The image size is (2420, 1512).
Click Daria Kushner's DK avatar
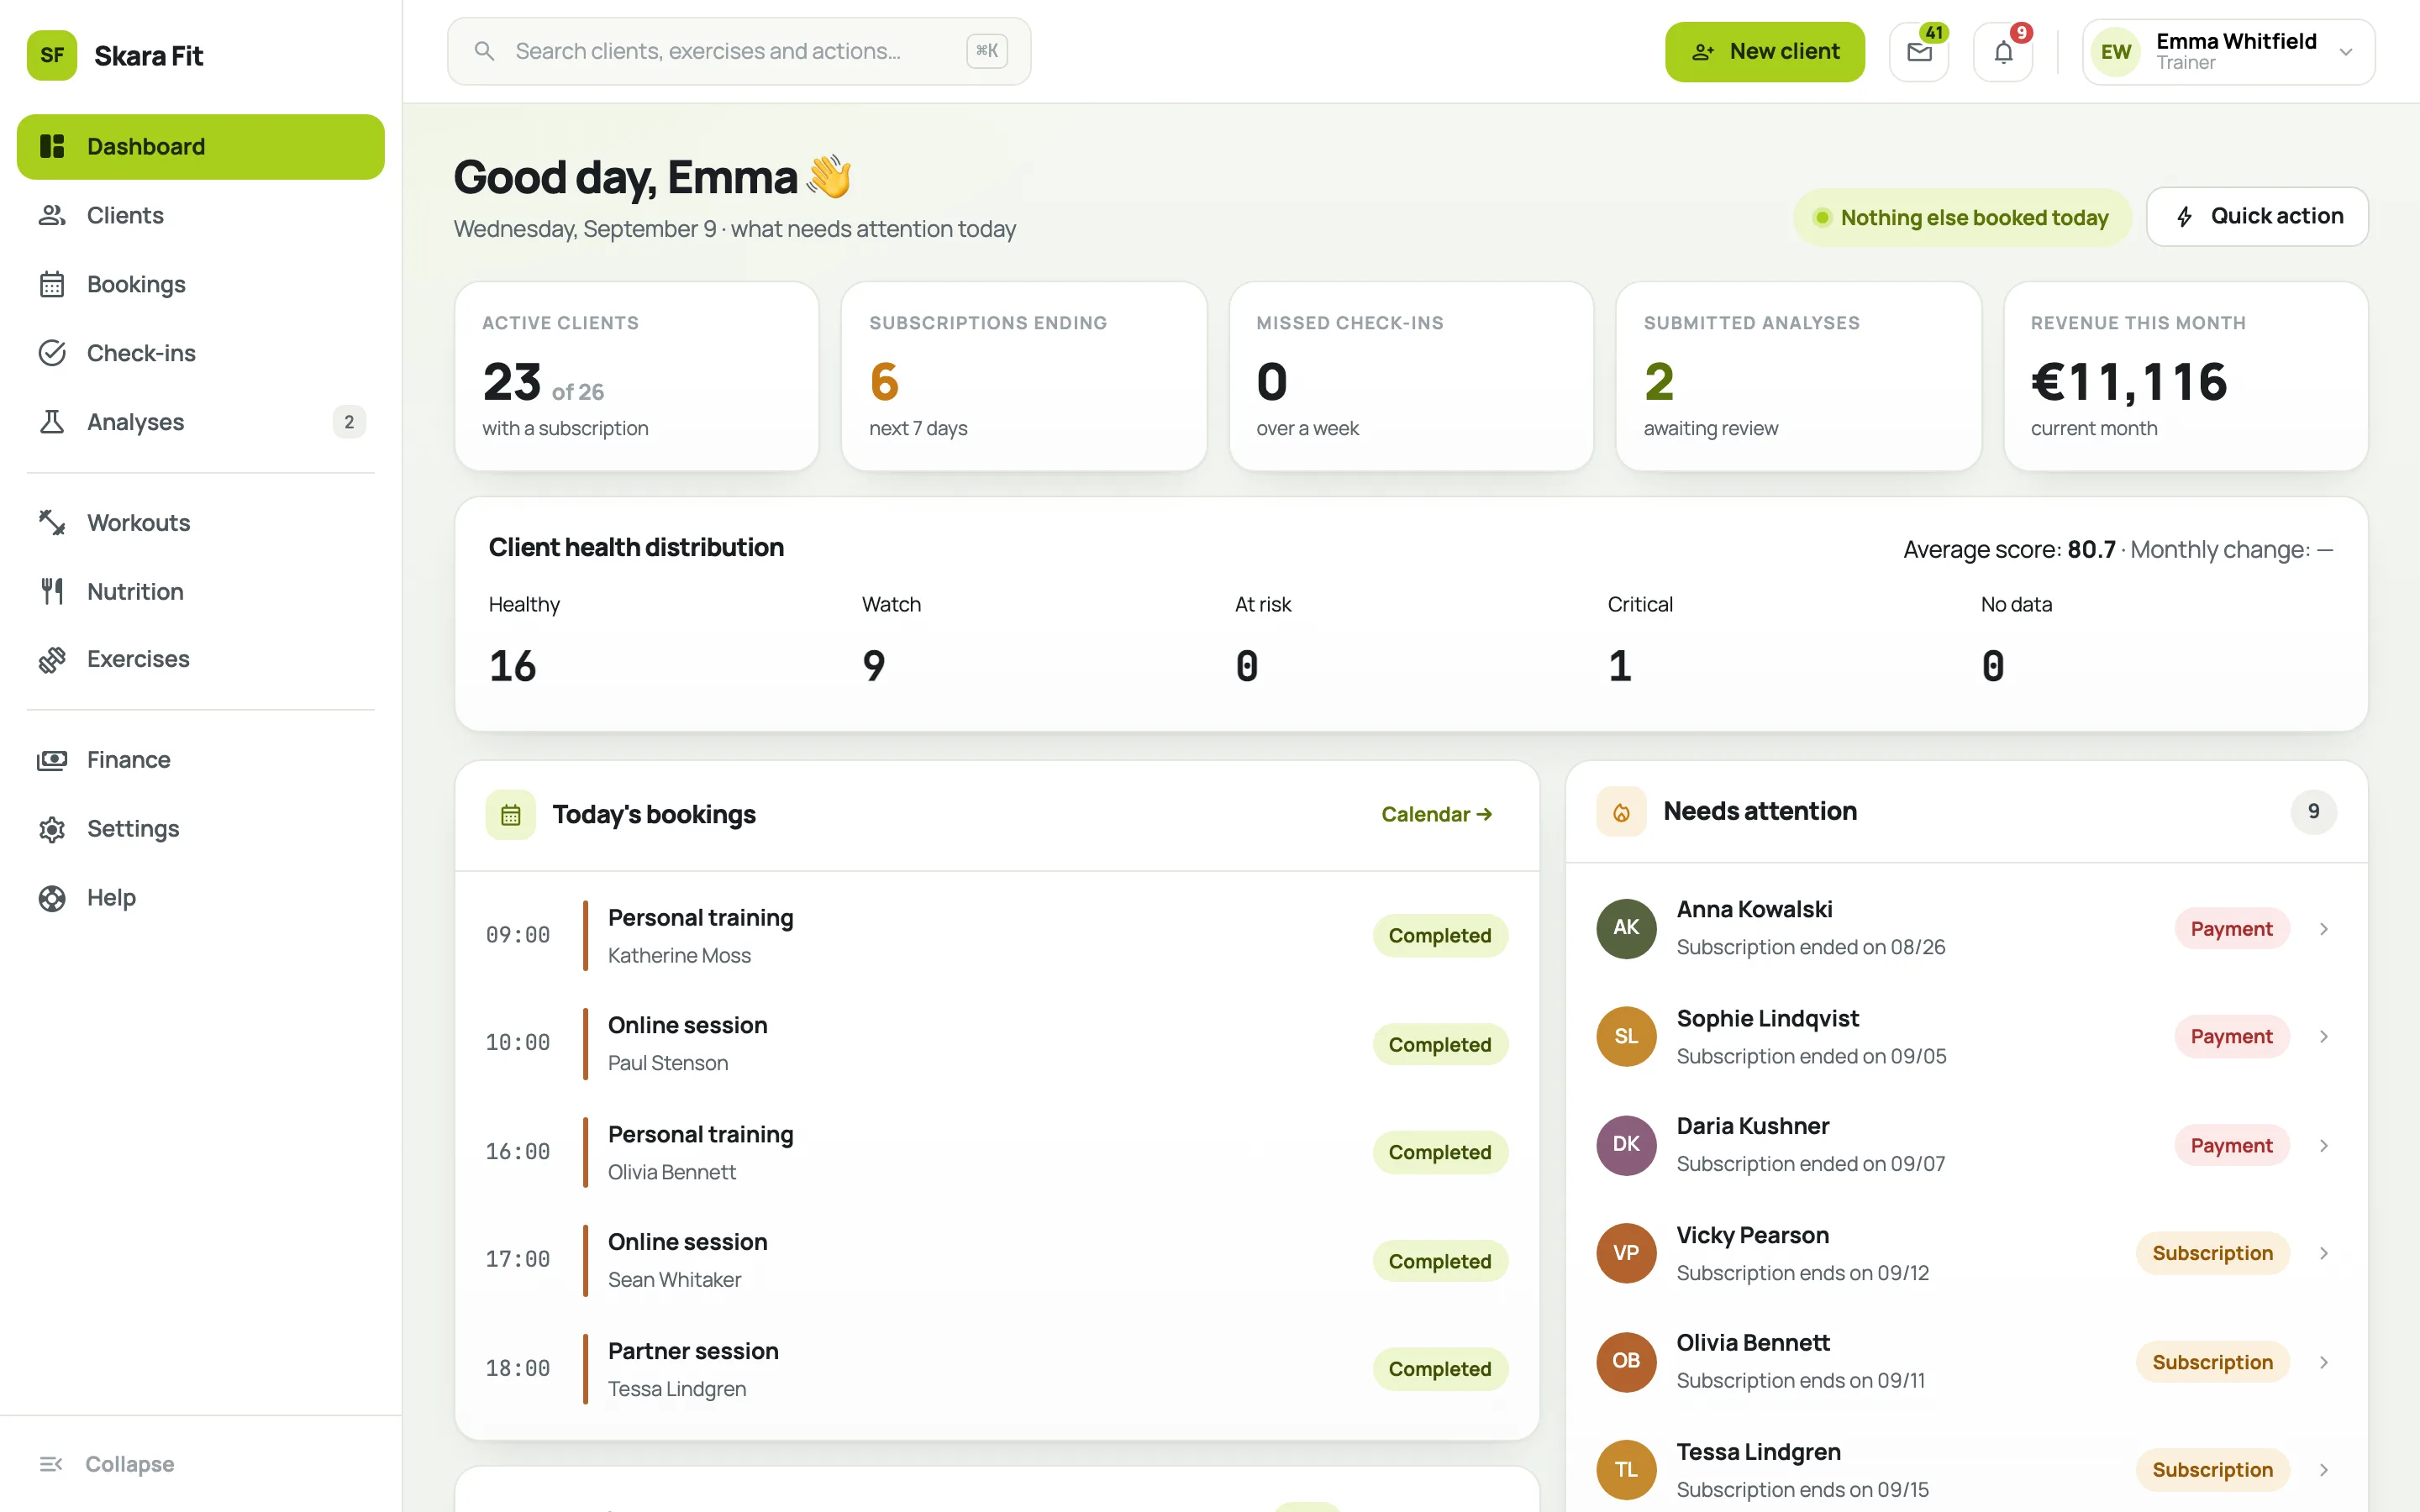point(1626,1145)
